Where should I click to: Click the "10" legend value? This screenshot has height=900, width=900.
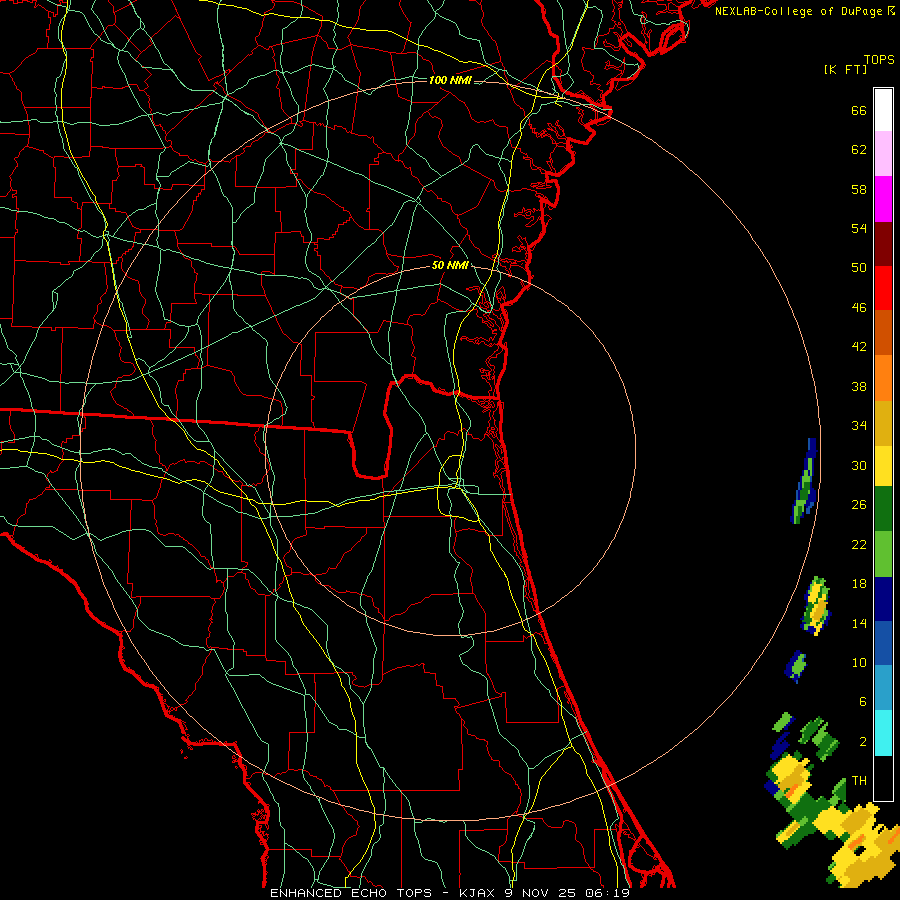(859, 663)
